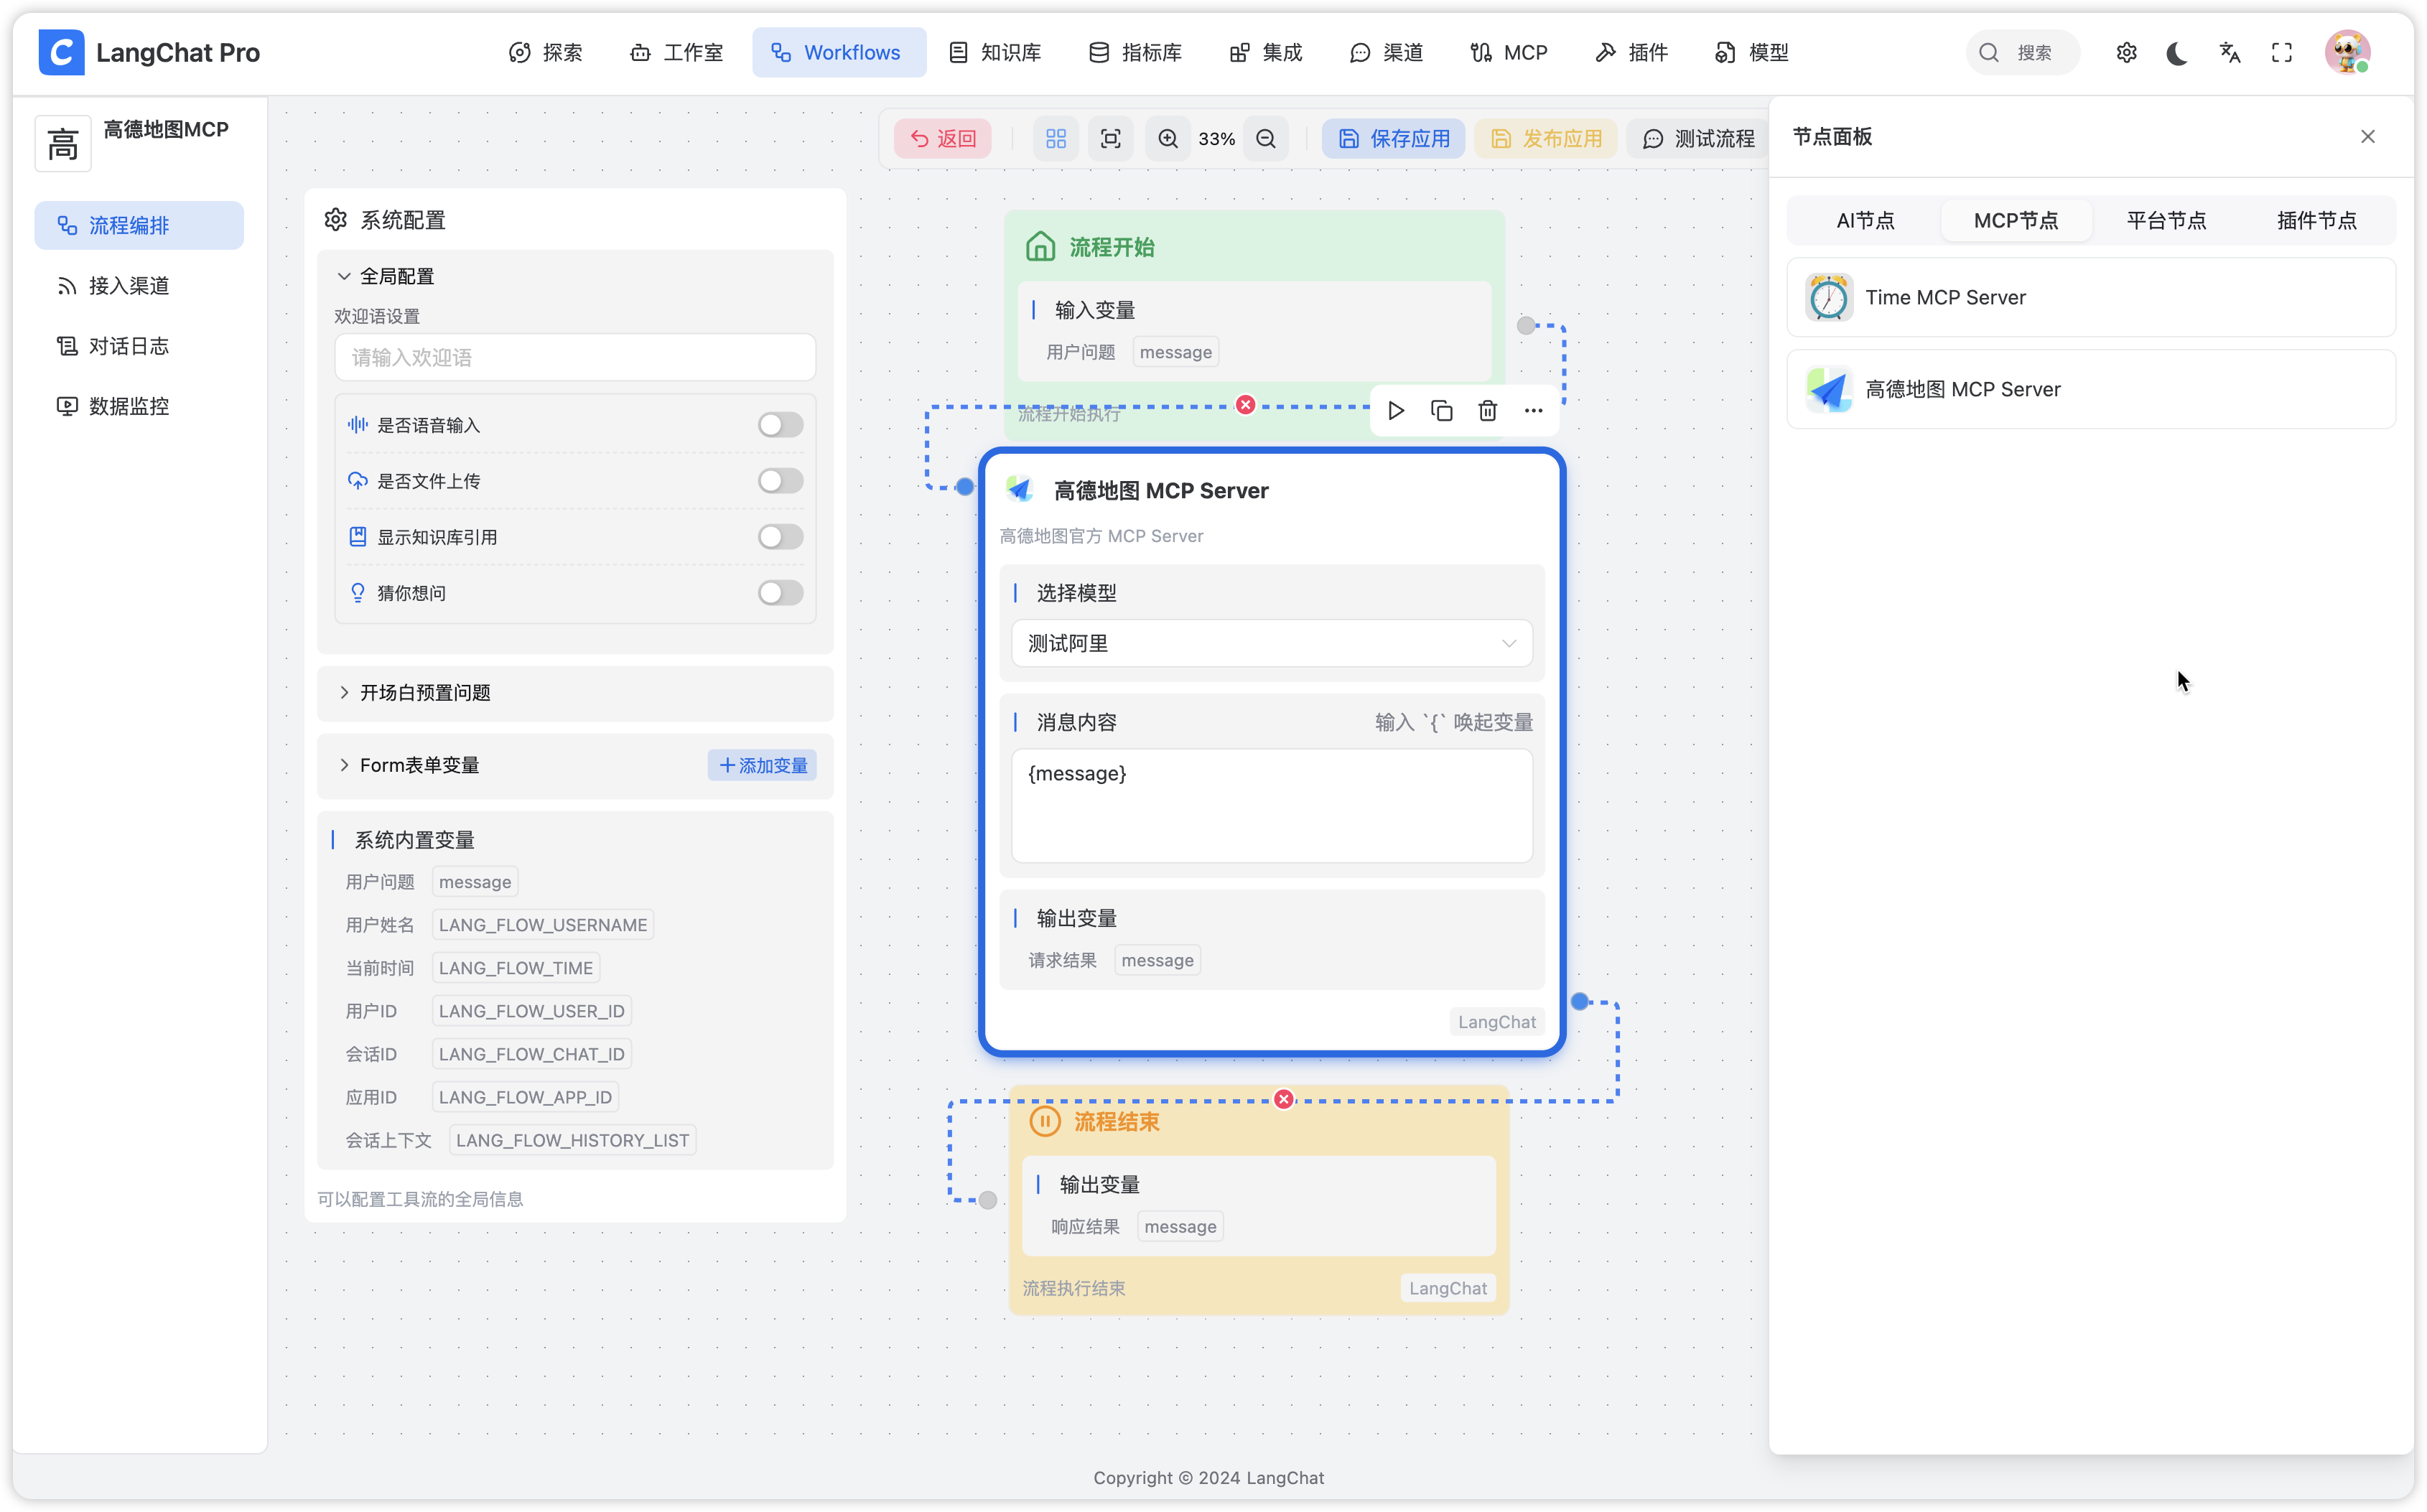Collapse the 全局配置 section
Image resolution: width=2427 pixels, height=1512 pixels.
tap(397, 276)
